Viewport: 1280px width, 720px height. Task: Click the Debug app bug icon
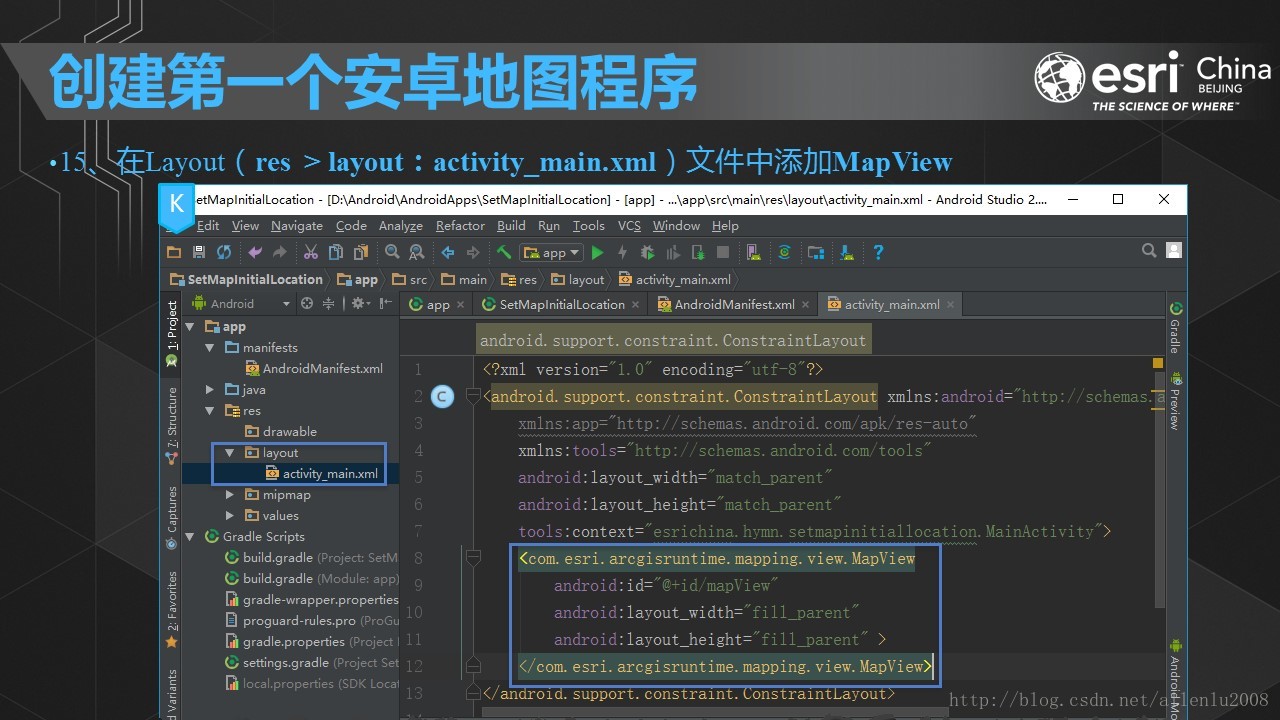click(x=647, y=253)
